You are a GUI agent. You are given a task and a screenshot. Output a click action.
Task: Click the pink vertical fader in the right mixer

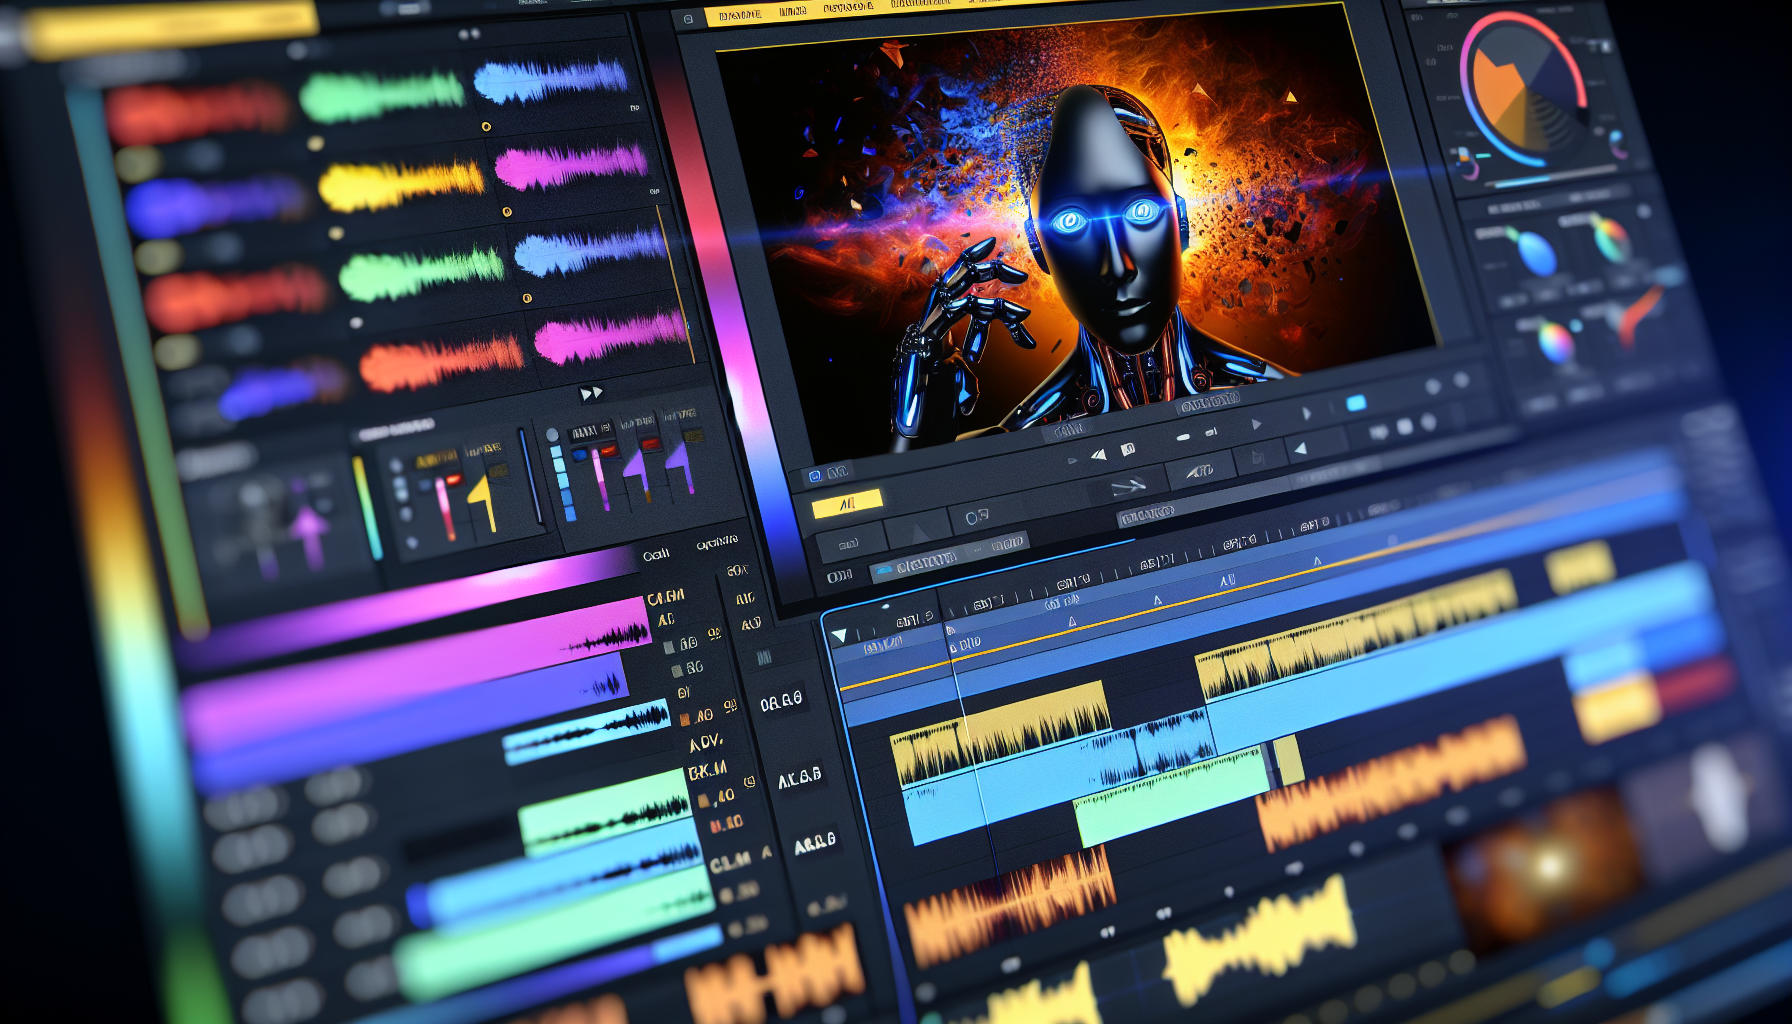point(599,478)
